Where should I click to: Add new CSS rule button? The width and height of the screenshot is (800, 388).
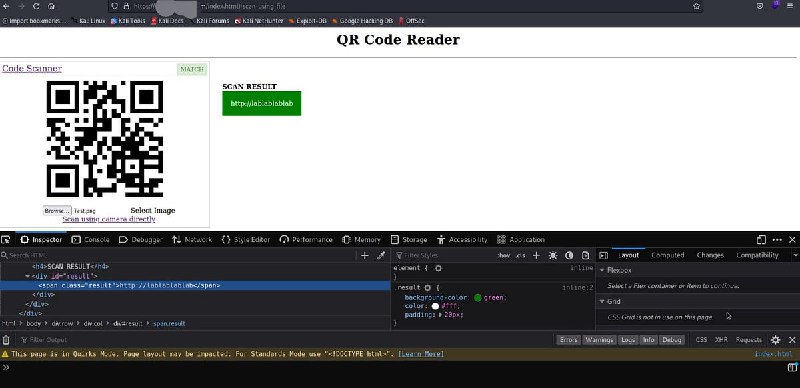[x=536, y=255]
